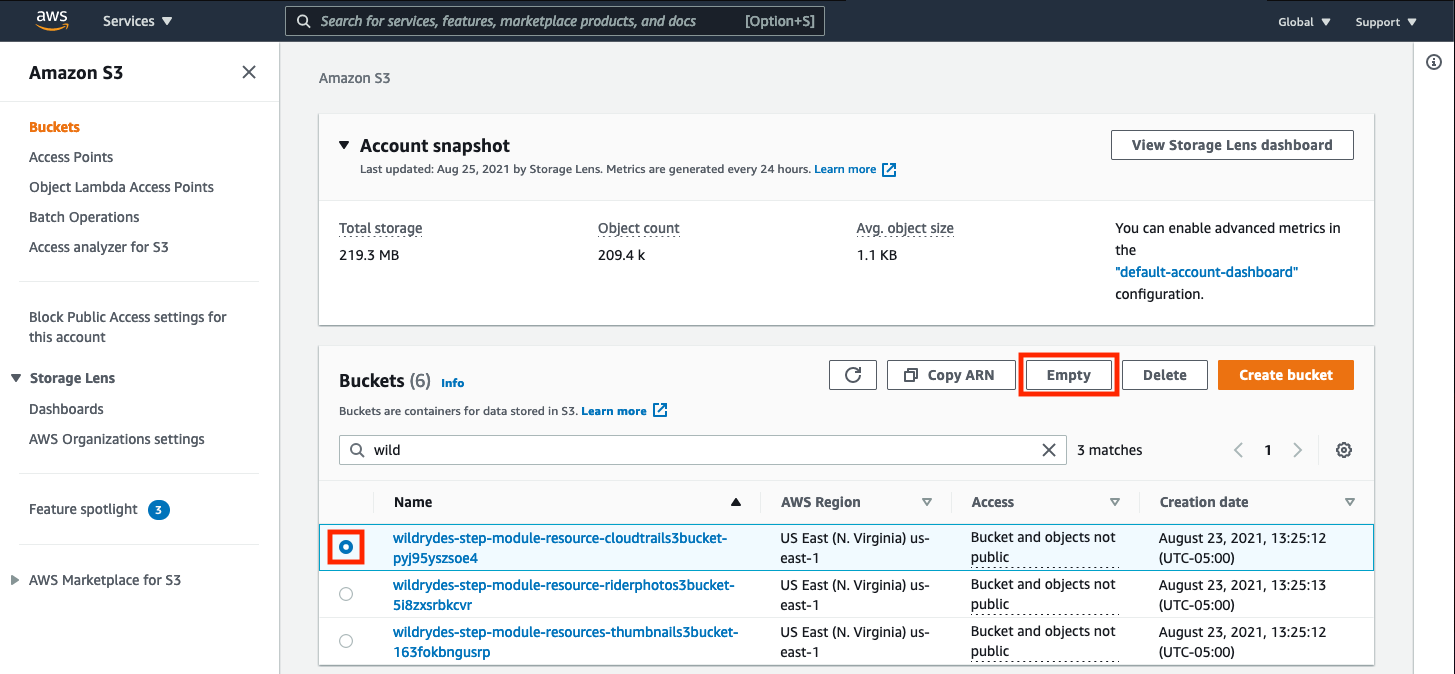Click the AWS search field
The width and height of the screenshot is (1455, 674).
click(x=555, y=21)
